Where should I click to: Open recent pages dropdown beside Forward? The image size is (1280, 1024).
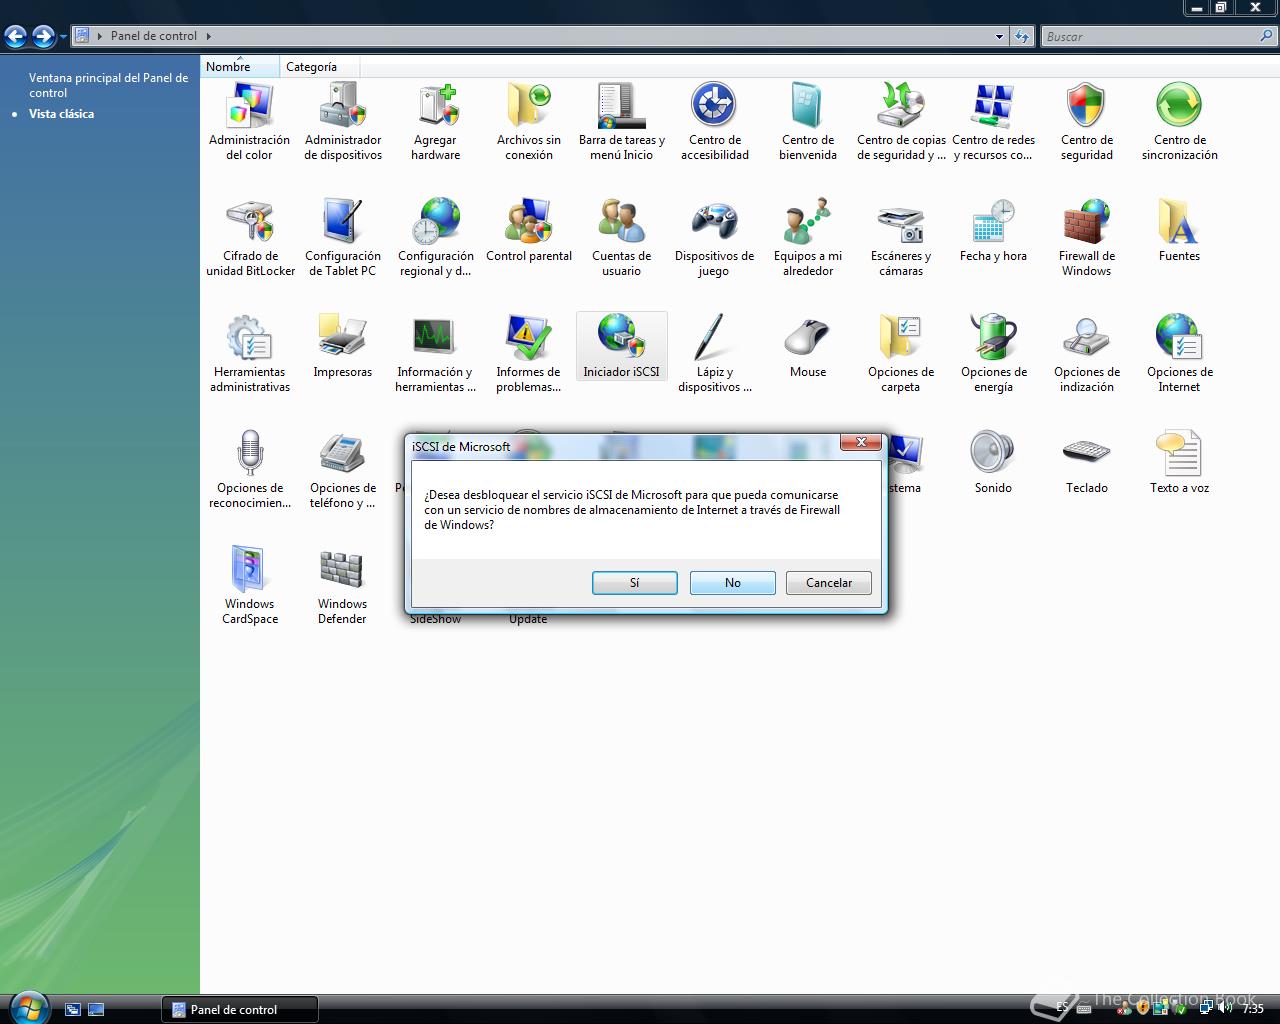point(63,37)
